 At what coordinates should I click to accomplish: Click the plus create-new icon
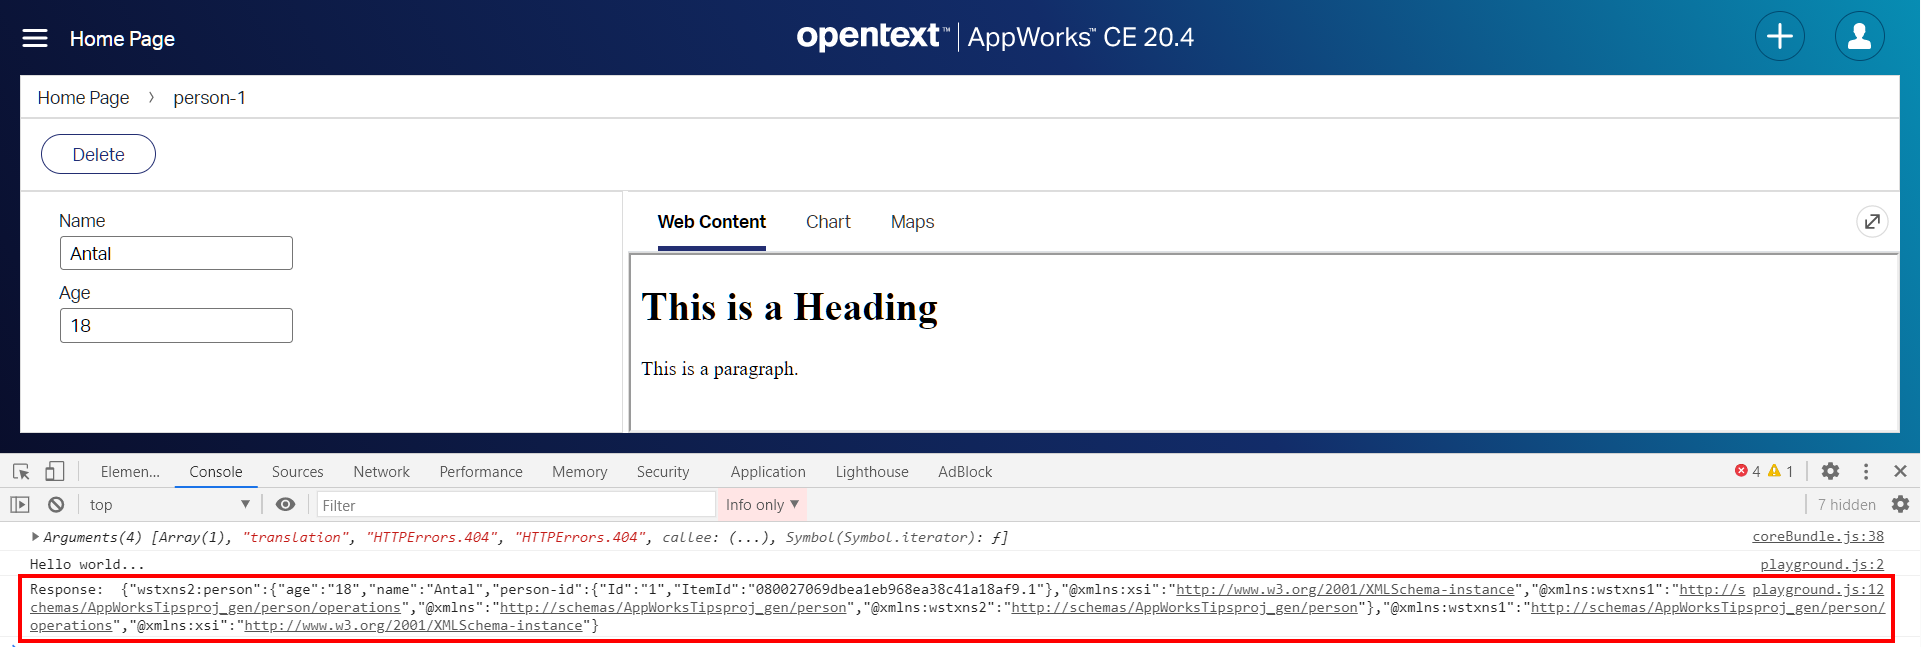pyautogui.click(x=1780, y=37)
